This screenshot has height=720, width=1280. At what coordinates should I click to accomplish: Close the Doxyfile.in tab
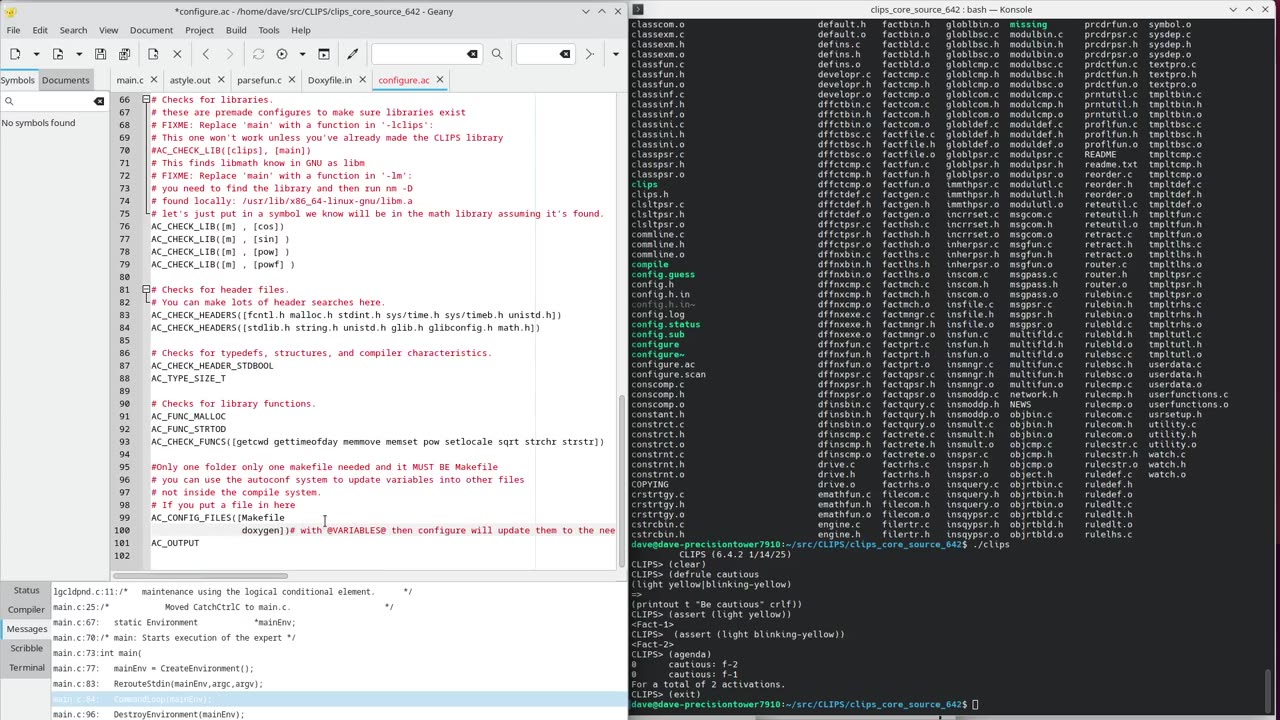pos(361,80)
